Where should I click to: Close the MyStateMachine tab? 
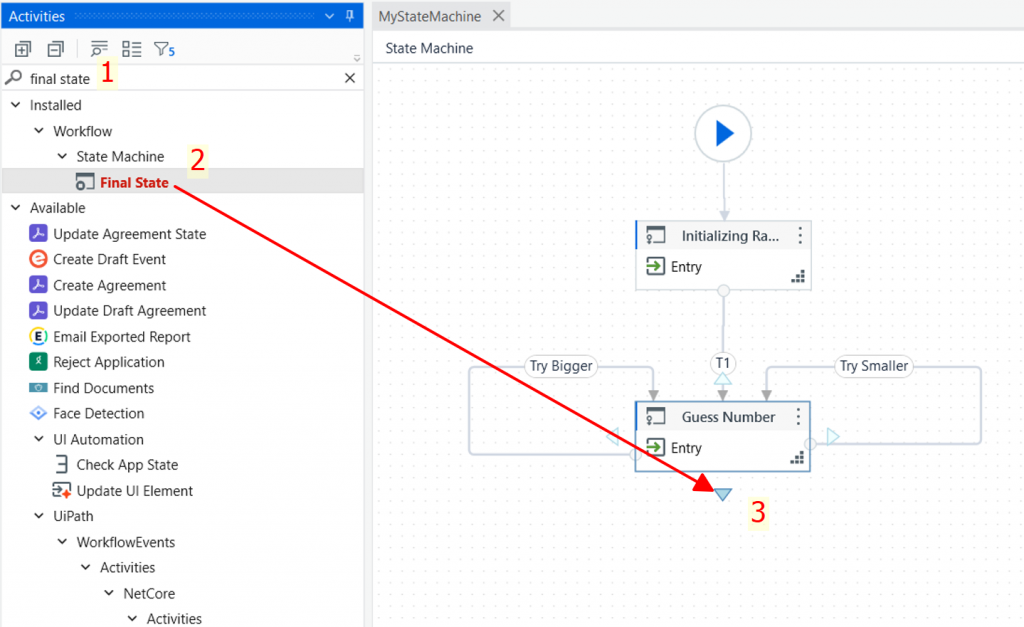pos(499,16)
